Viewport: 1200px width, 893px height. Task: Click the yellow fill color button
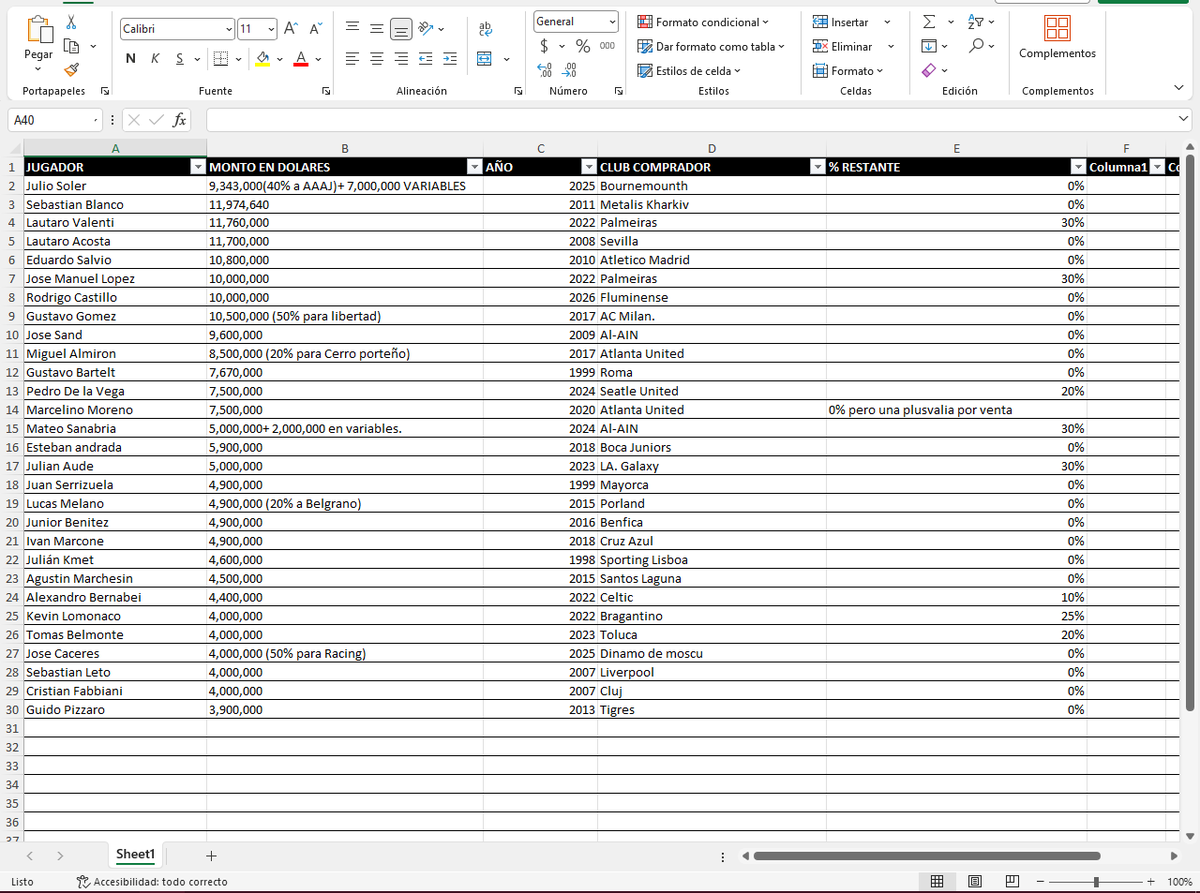(261, 59)
